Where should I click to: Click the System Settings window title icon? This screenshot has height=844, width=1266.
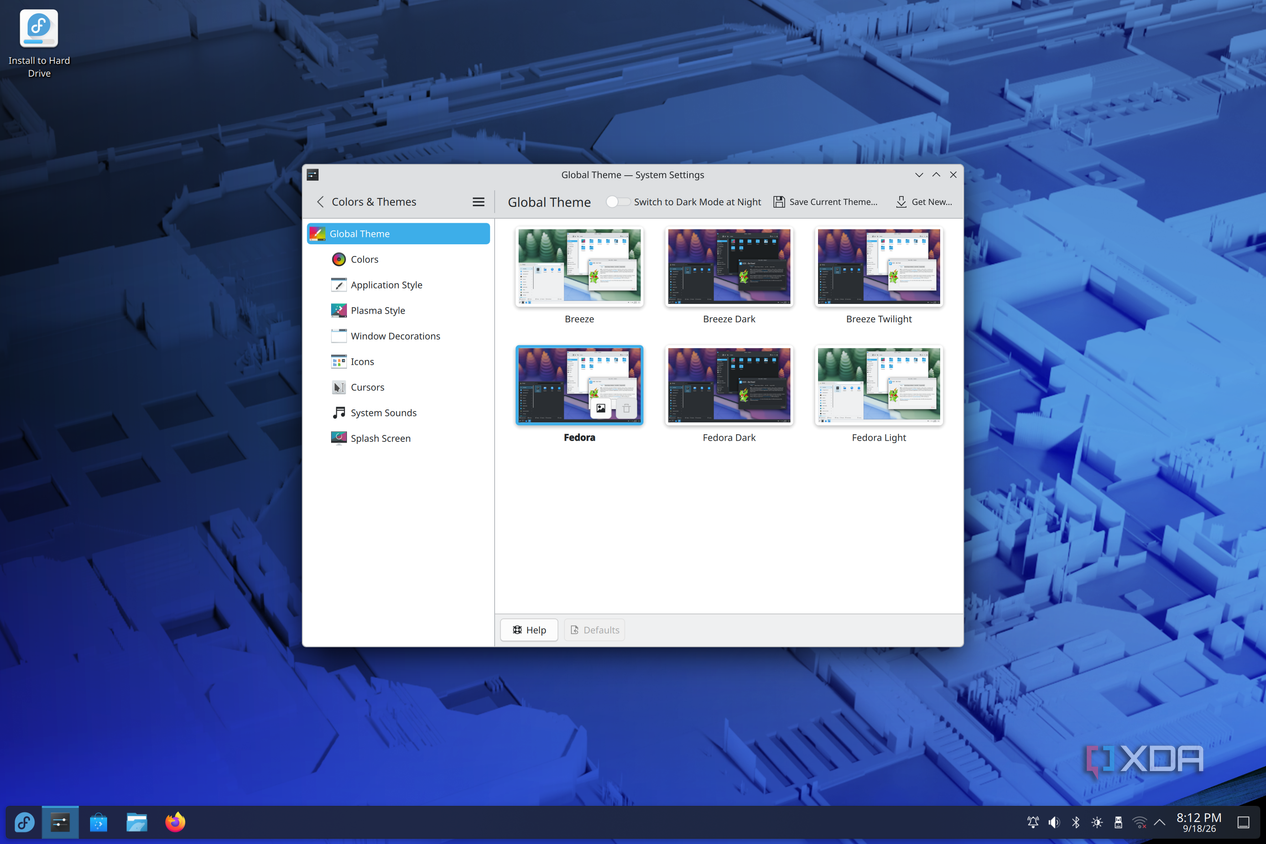point(313,175)
